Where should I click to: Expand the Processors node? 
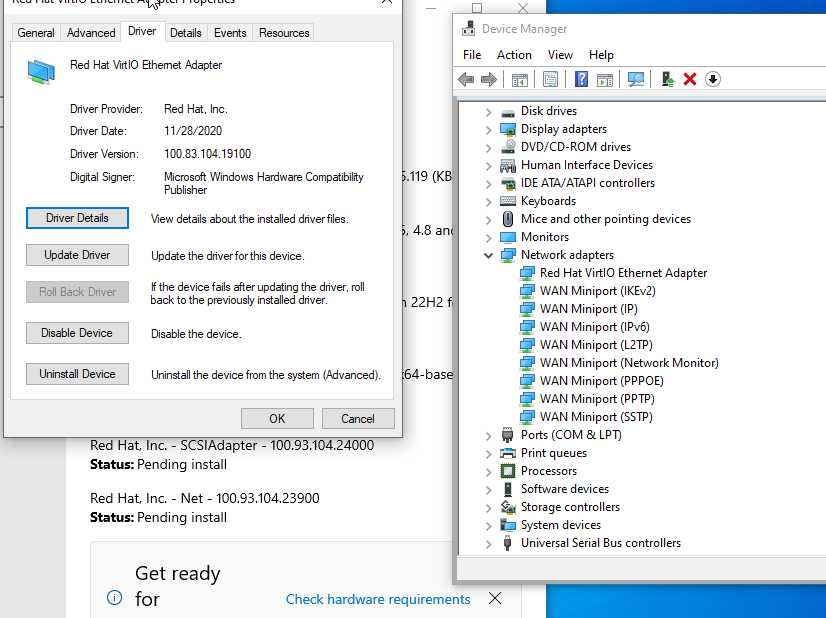(488, 472)
